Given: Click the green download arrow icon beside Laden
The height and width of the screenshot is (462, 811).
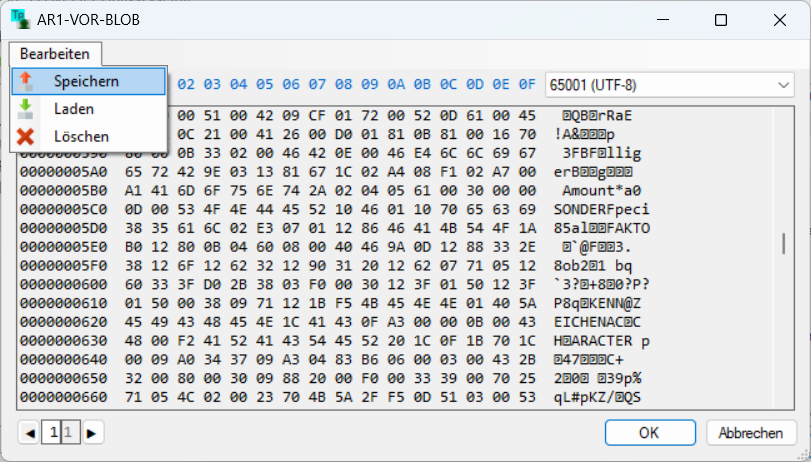Looking at the screenshot, I should [x=26, y=108].
